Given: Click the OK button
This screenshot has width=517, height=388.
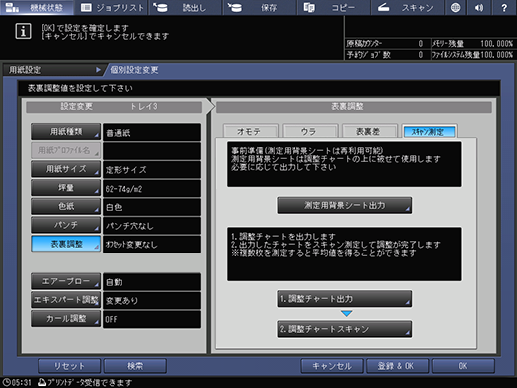Looking at the screenshot, I should tap(463, 366).
